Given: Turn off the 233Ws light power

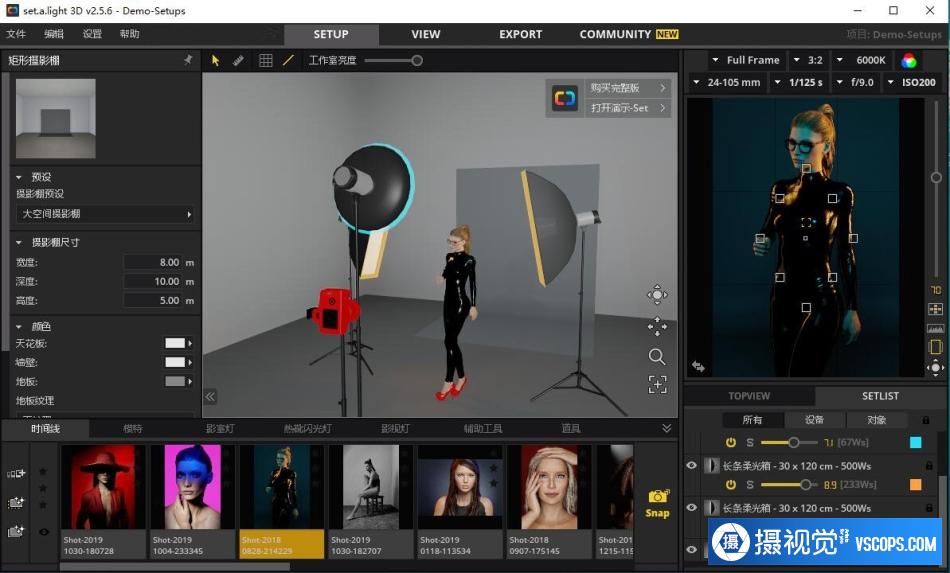Looking at the screenshot, I should (731, 485).
